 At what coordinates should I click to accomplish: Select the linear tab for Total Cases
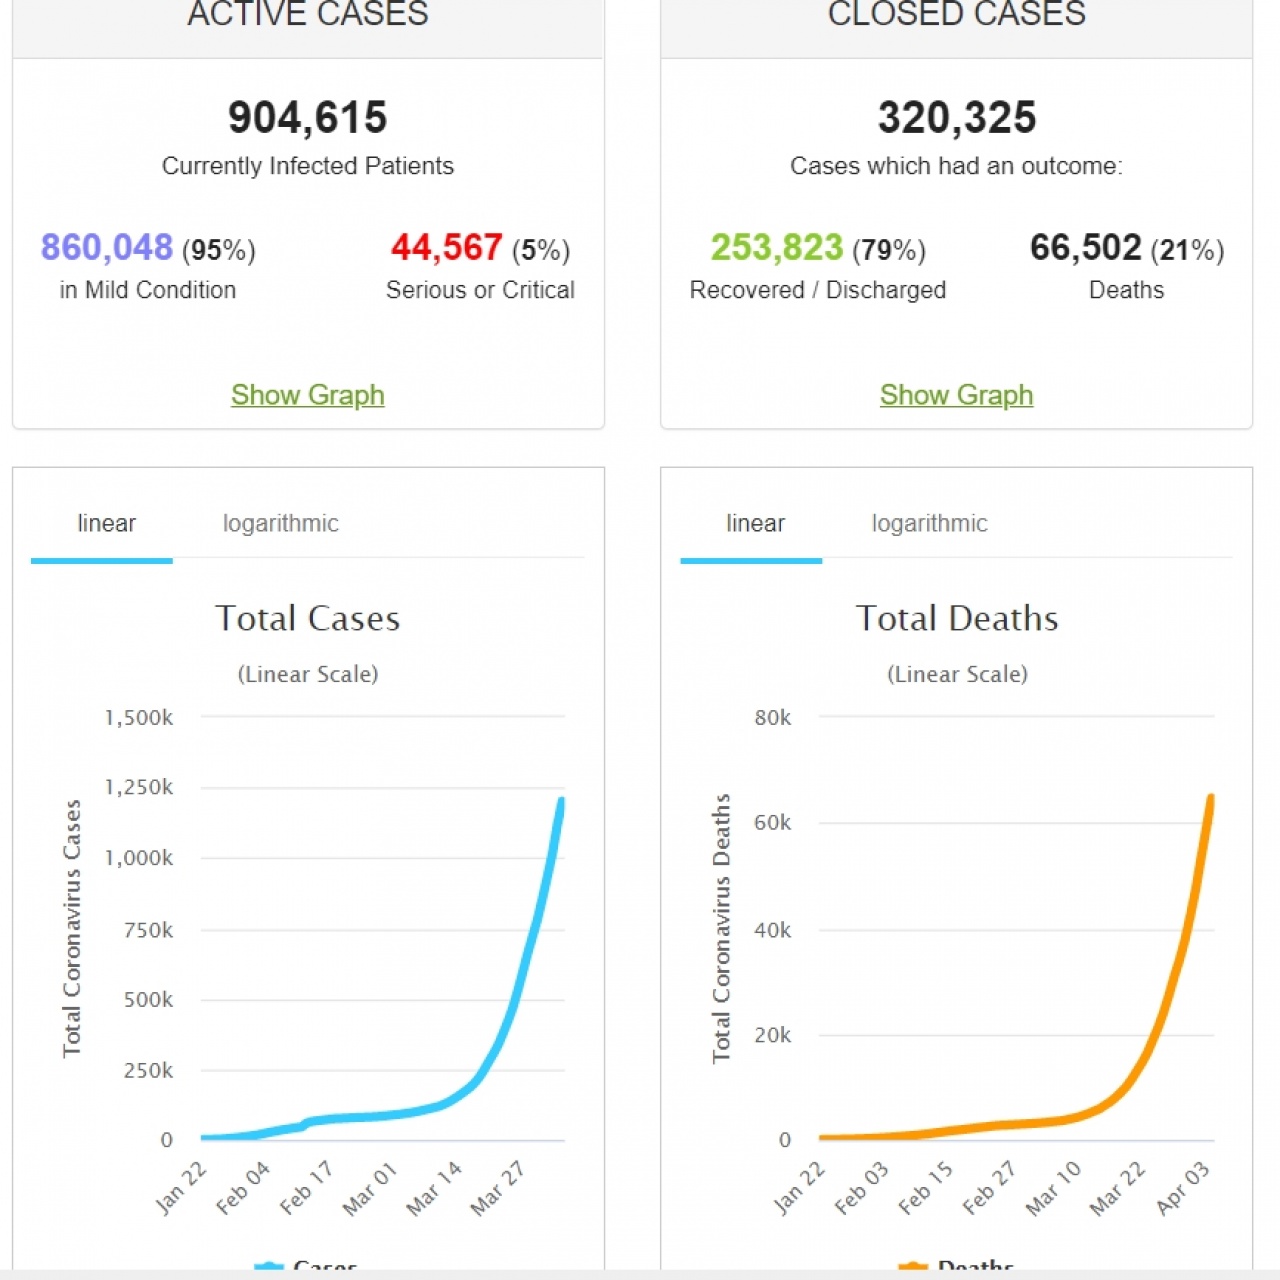(106, 523)
